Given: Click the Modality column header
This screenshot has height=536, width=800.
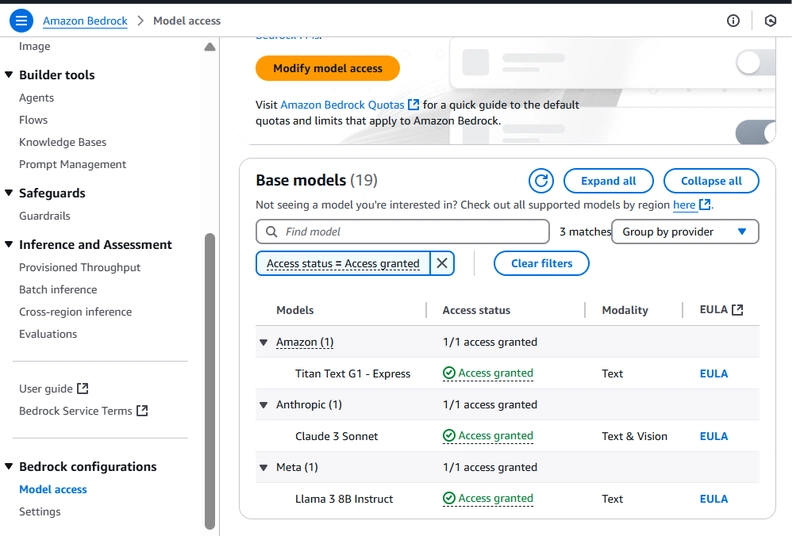Looking at the screenshot, I should pos(625,310).
